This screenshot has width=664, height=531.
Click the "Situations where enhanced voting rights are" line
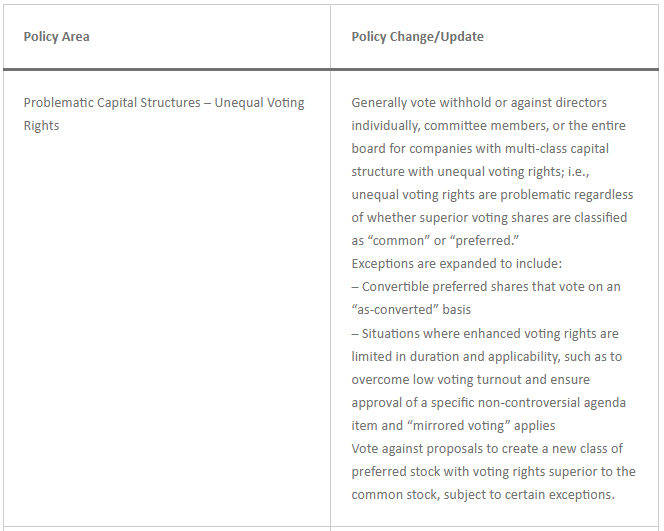[x=485, y=333]
